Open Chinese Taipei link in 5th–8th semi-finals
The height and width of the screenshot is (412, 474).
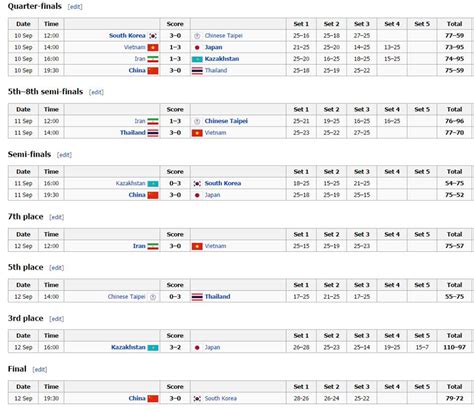226,121
